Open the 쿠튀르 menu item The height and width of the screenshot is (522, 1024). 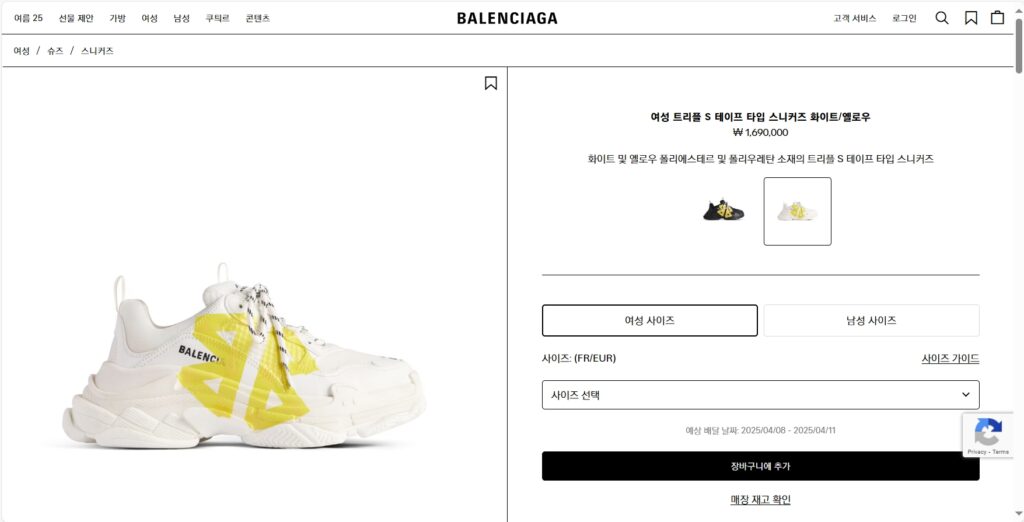[217, 18]
